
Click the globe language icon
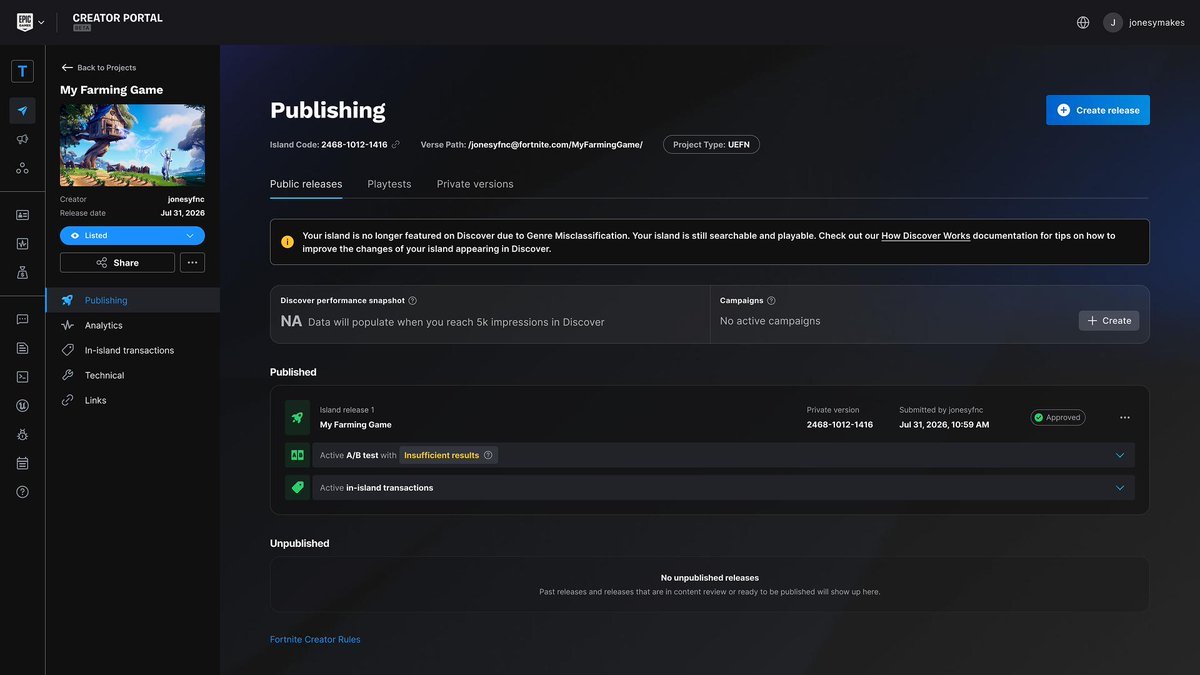(x=1083, y=22)
